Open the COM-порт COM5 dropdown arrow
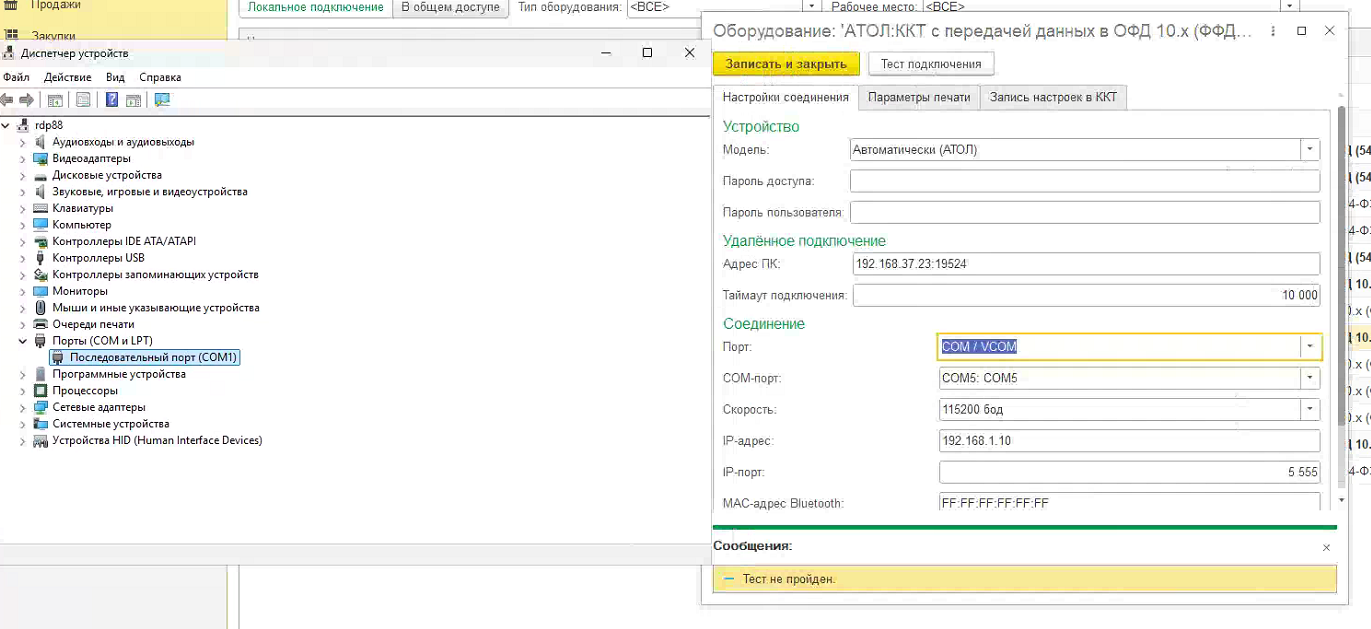This screenshot has width=1371, height=629. (1309, 378)
